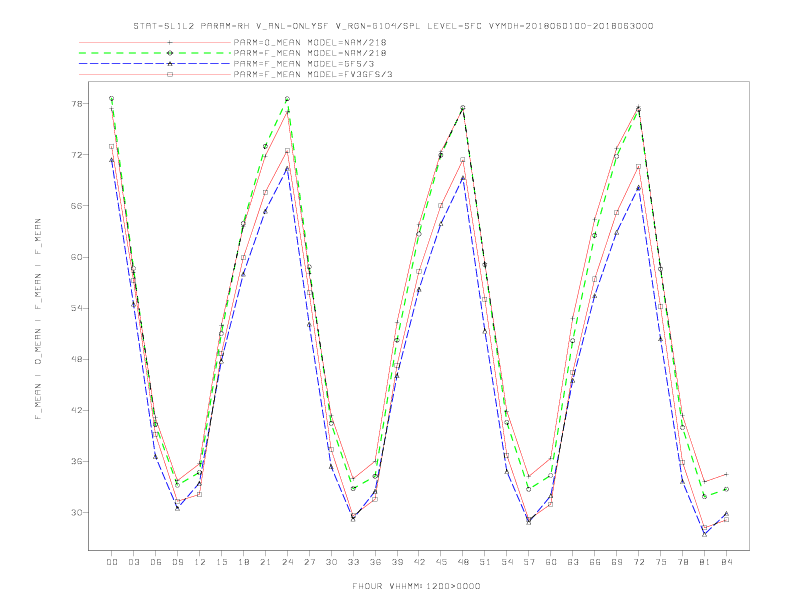
Task: Click y-axis tick label 36
Action: (77, 461)
